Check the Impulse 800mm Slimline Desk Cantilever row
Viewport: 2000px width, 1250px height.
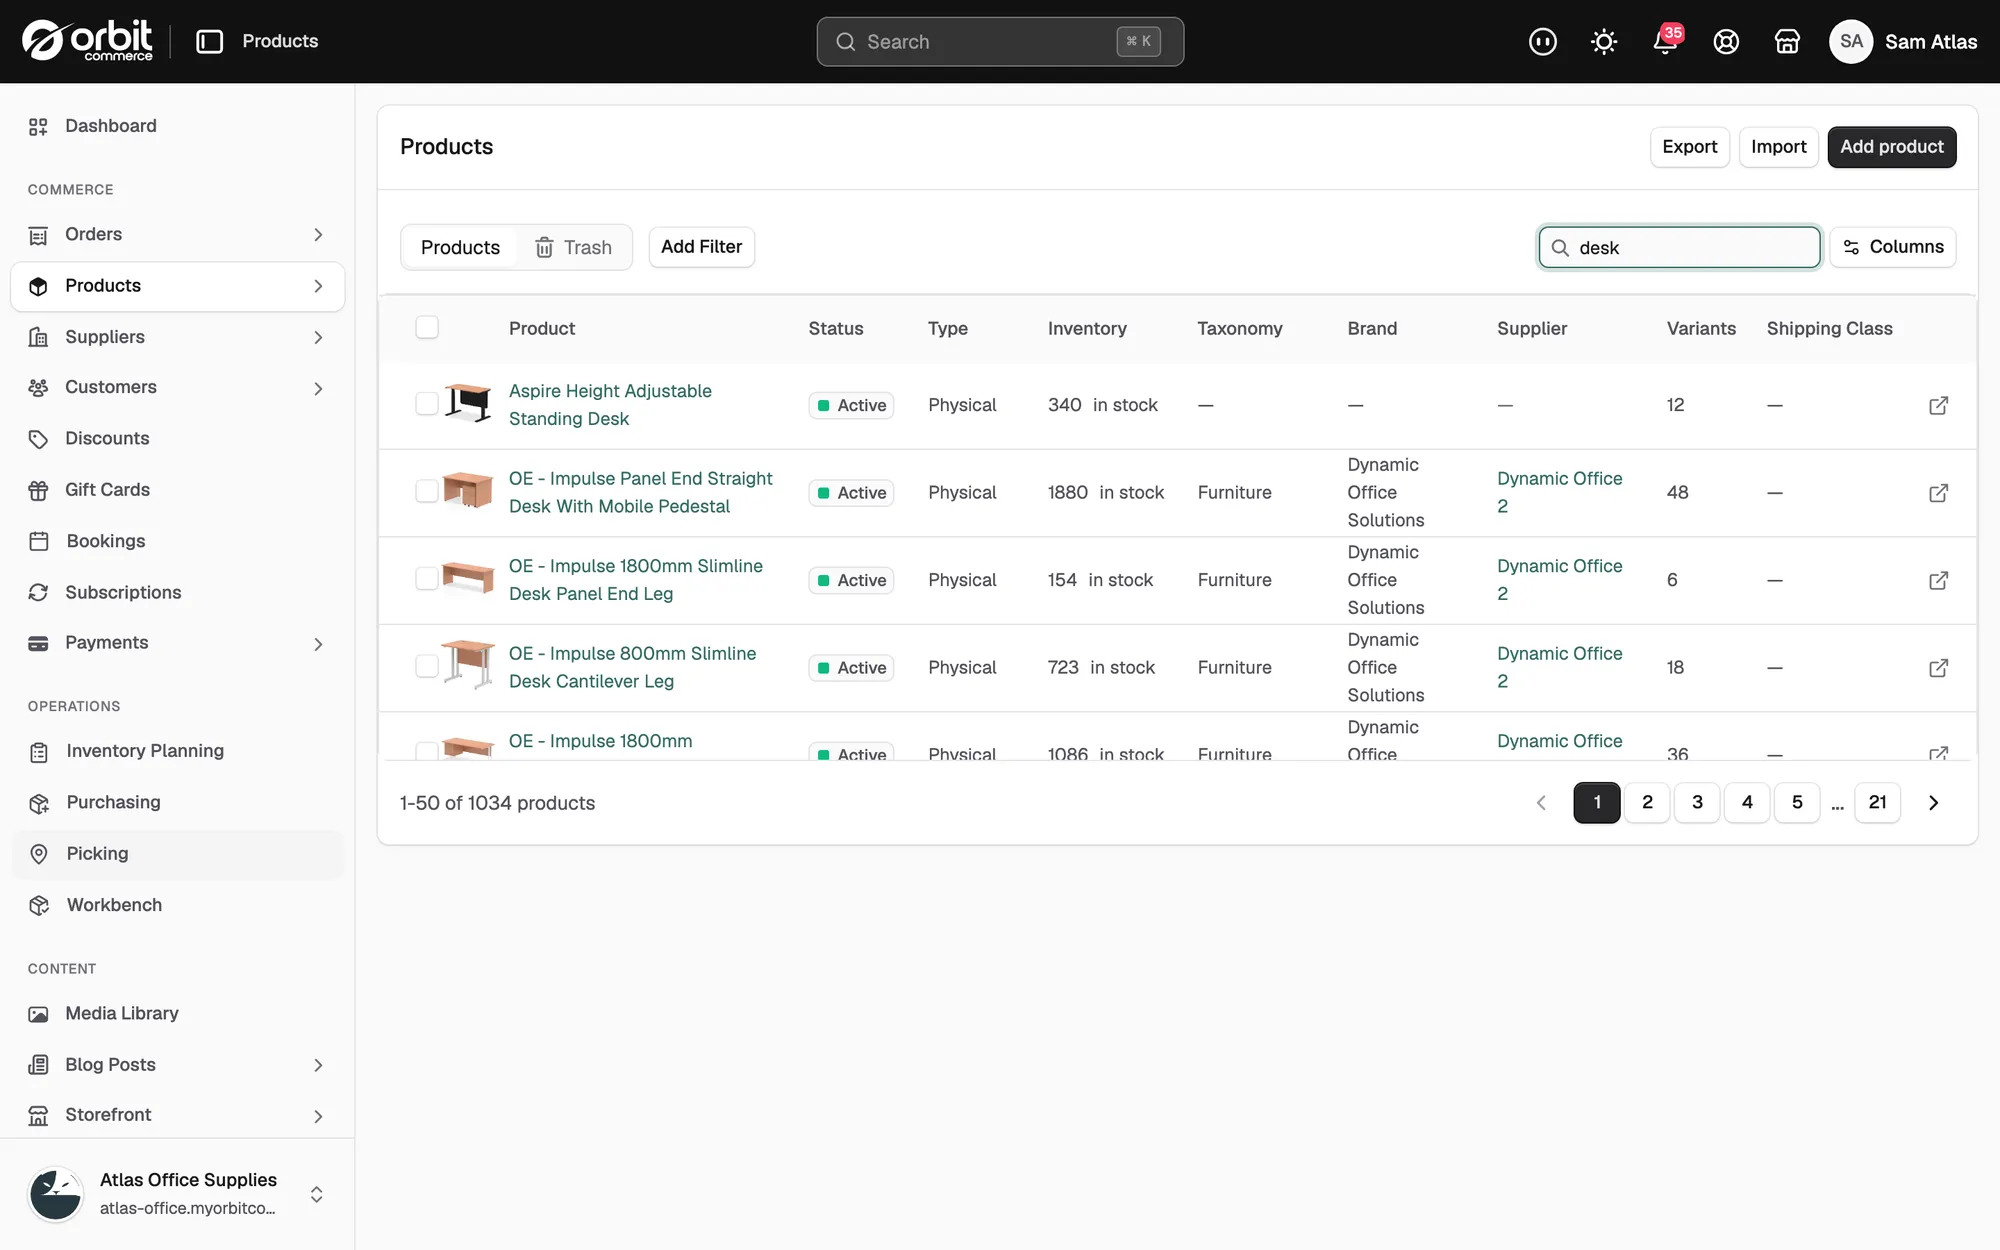pos(427,666)
